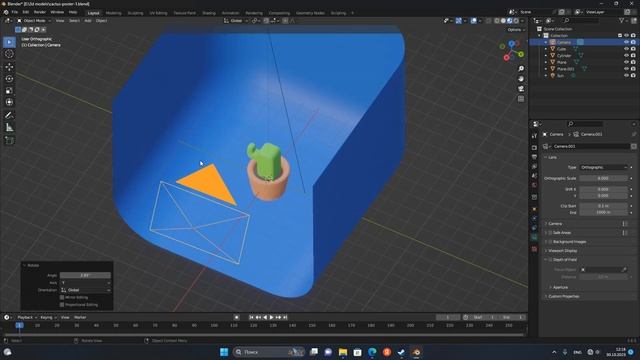Open the timeline Keying menu
The image size is (640, 360).
[48, 317]
